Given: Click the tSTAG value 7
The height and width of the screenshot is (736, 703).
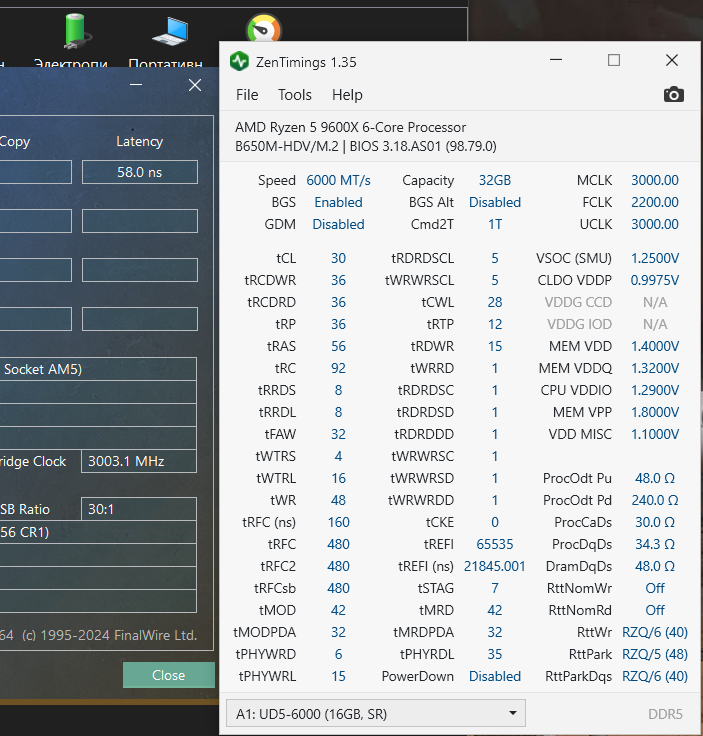Looking at the screenshot, I should click(x=495, y=588).
